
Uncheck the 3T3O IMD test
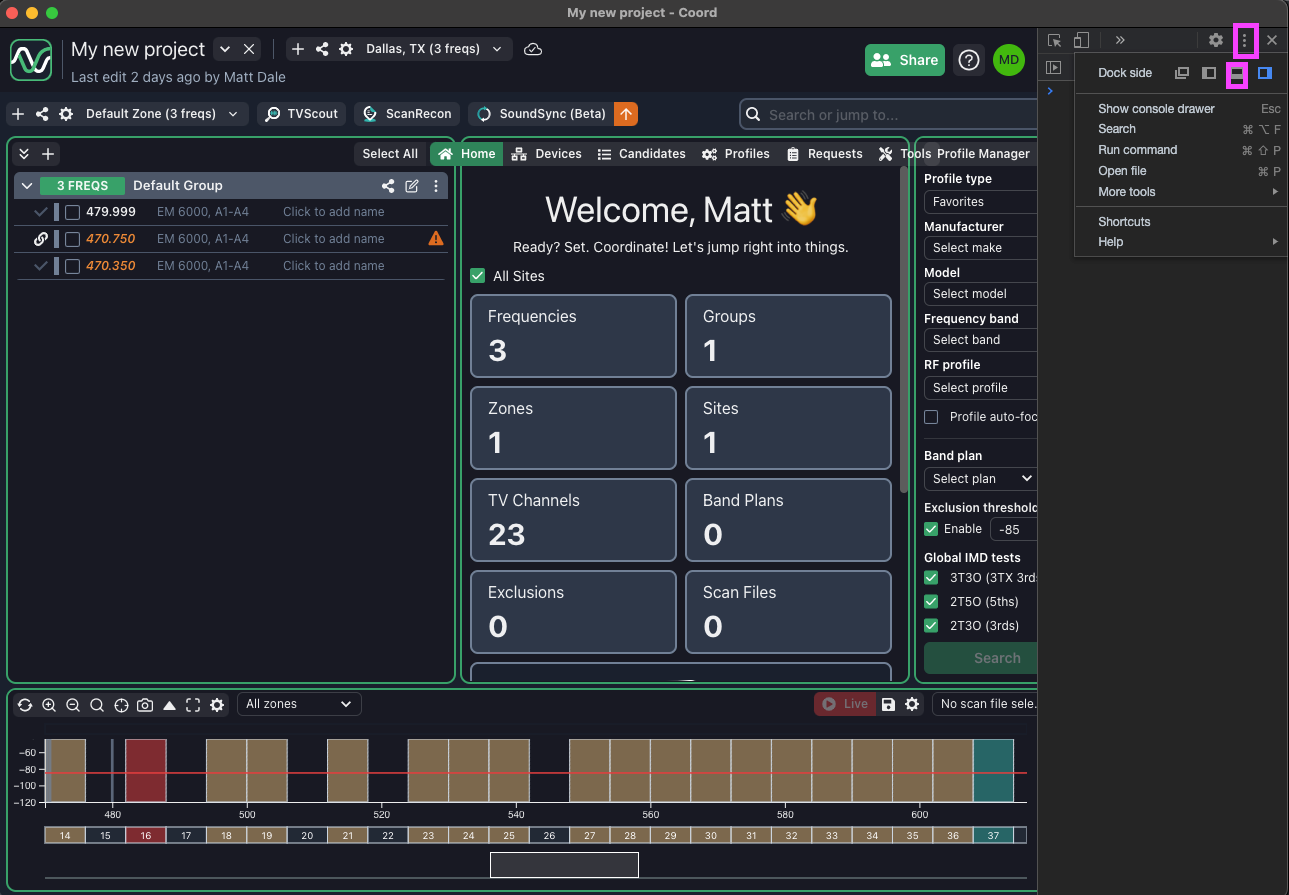pyautogui.click(x=931, y=577)
